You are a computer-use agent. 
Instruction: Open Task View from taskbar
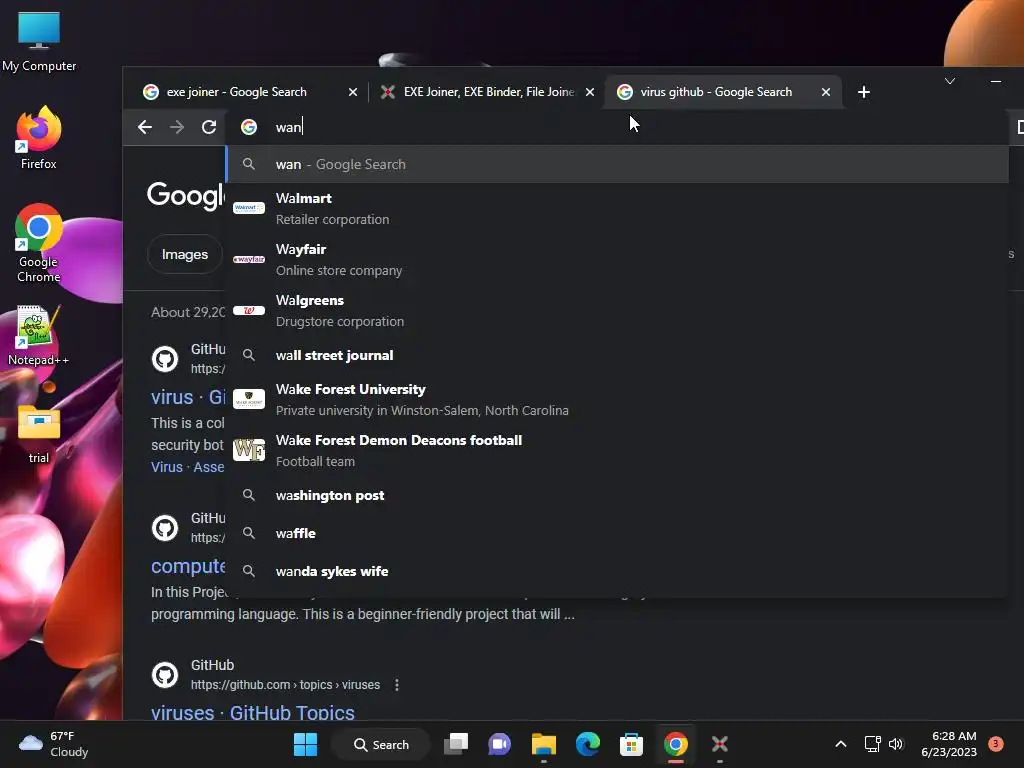[456, 744]
